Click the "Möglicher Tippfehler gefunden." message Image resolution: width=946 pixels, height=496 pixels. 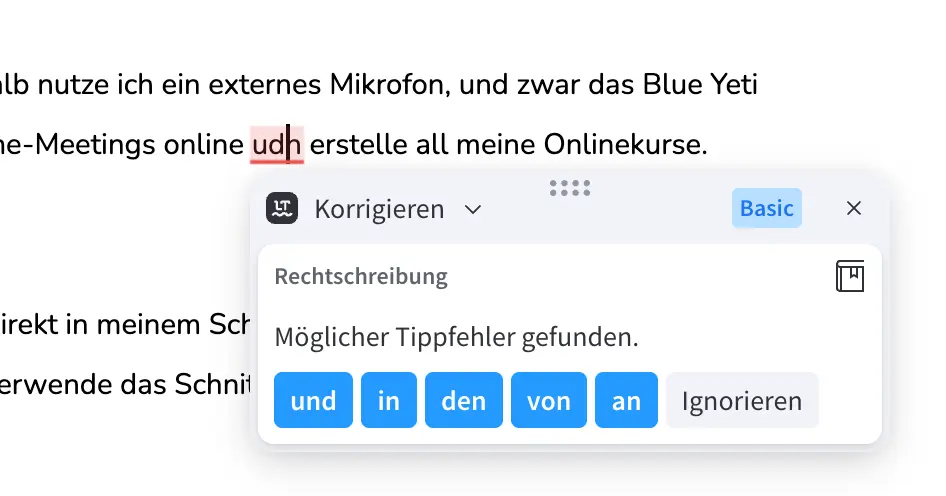coord(456,338)
